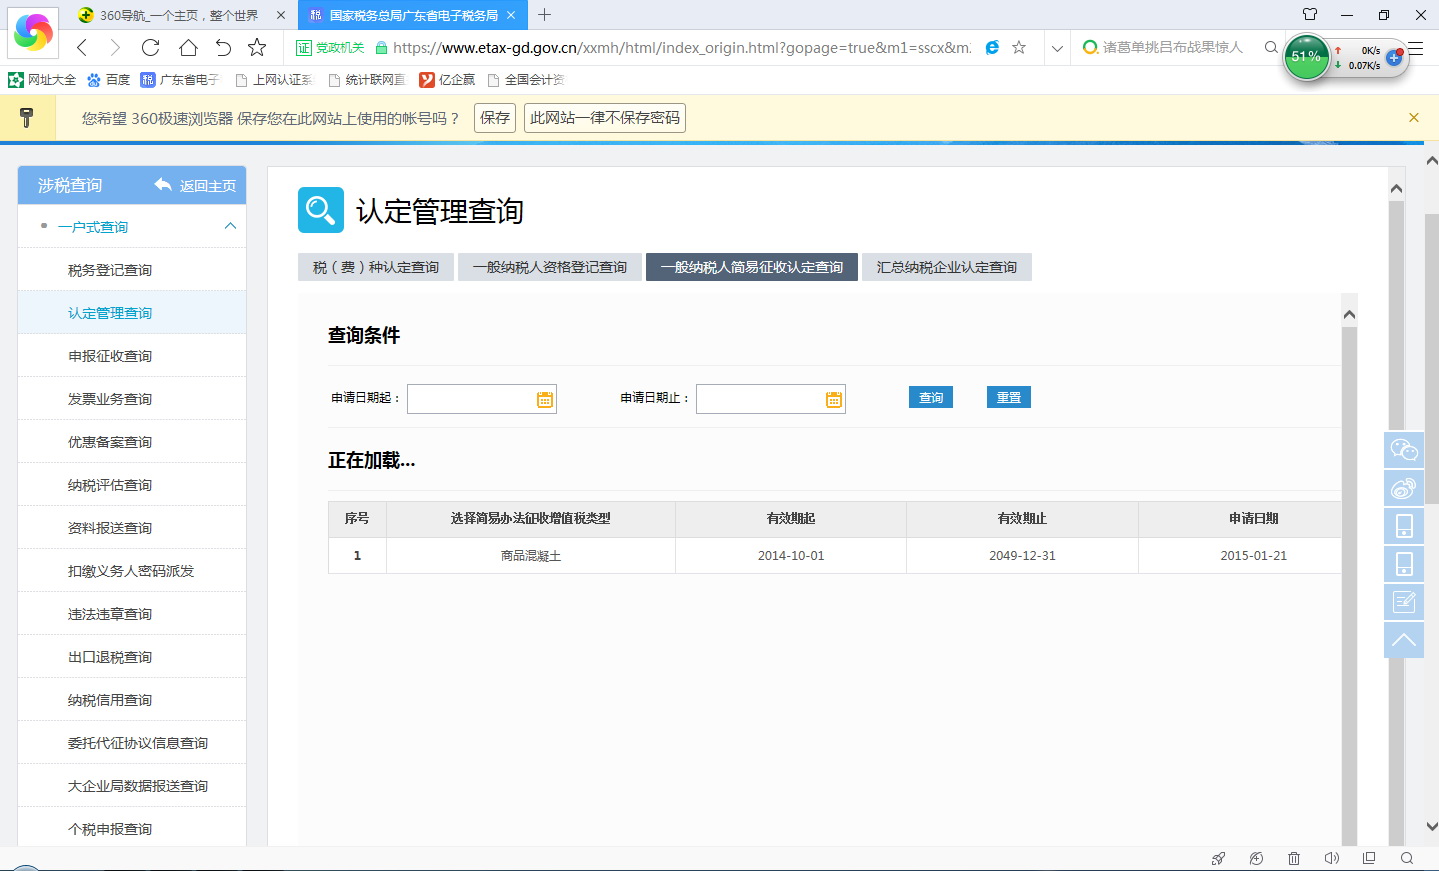The image size is (1439, 871).
Task: Select 扣缴义务人密码派发 in the sidebar
Action: click(x=131, y=571)
